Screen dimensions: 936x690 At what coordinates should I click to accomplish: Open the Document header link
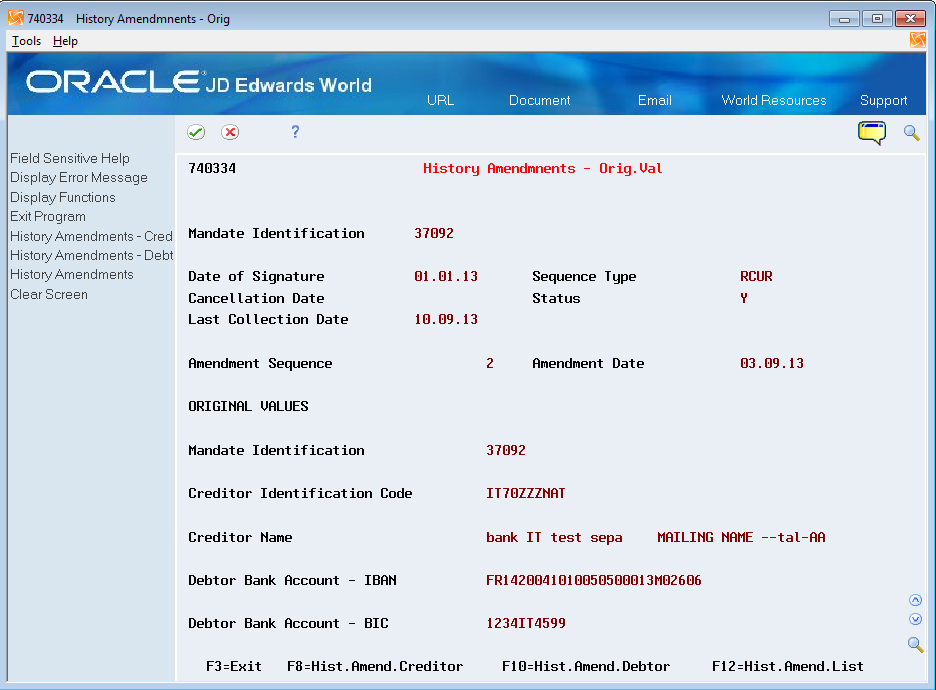(x=540, y=100)
